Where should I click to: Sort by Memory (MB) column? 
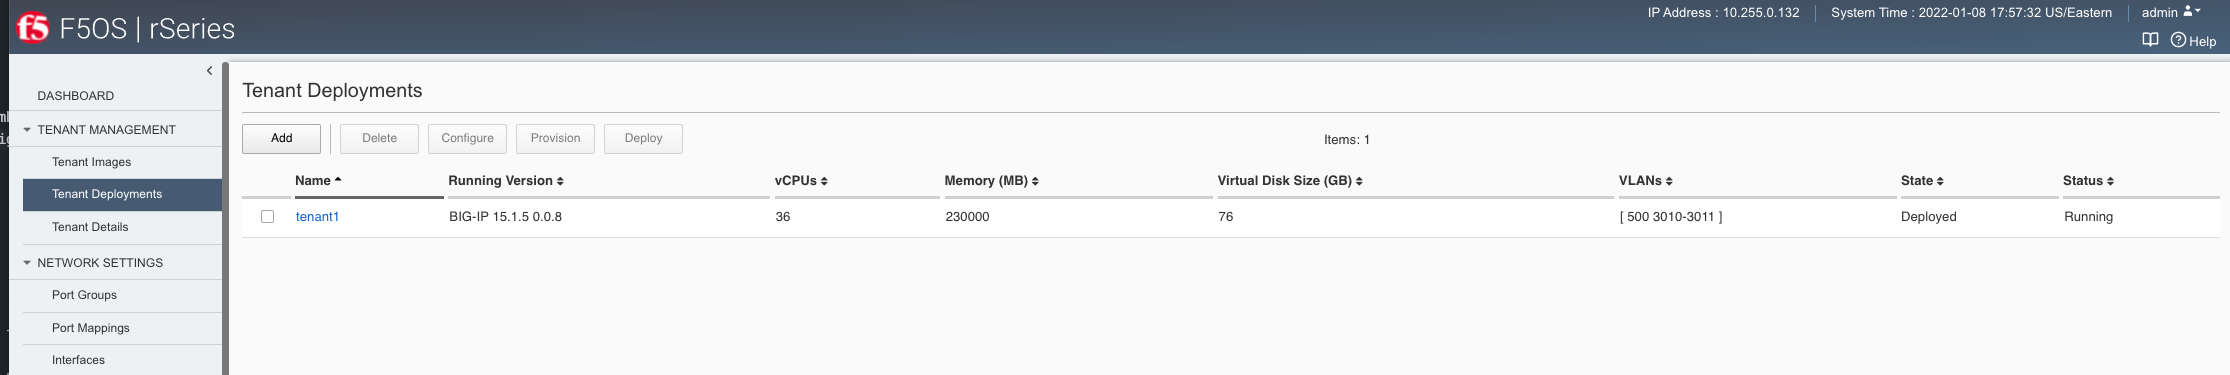pyautogui.click(x=991, y=181)
